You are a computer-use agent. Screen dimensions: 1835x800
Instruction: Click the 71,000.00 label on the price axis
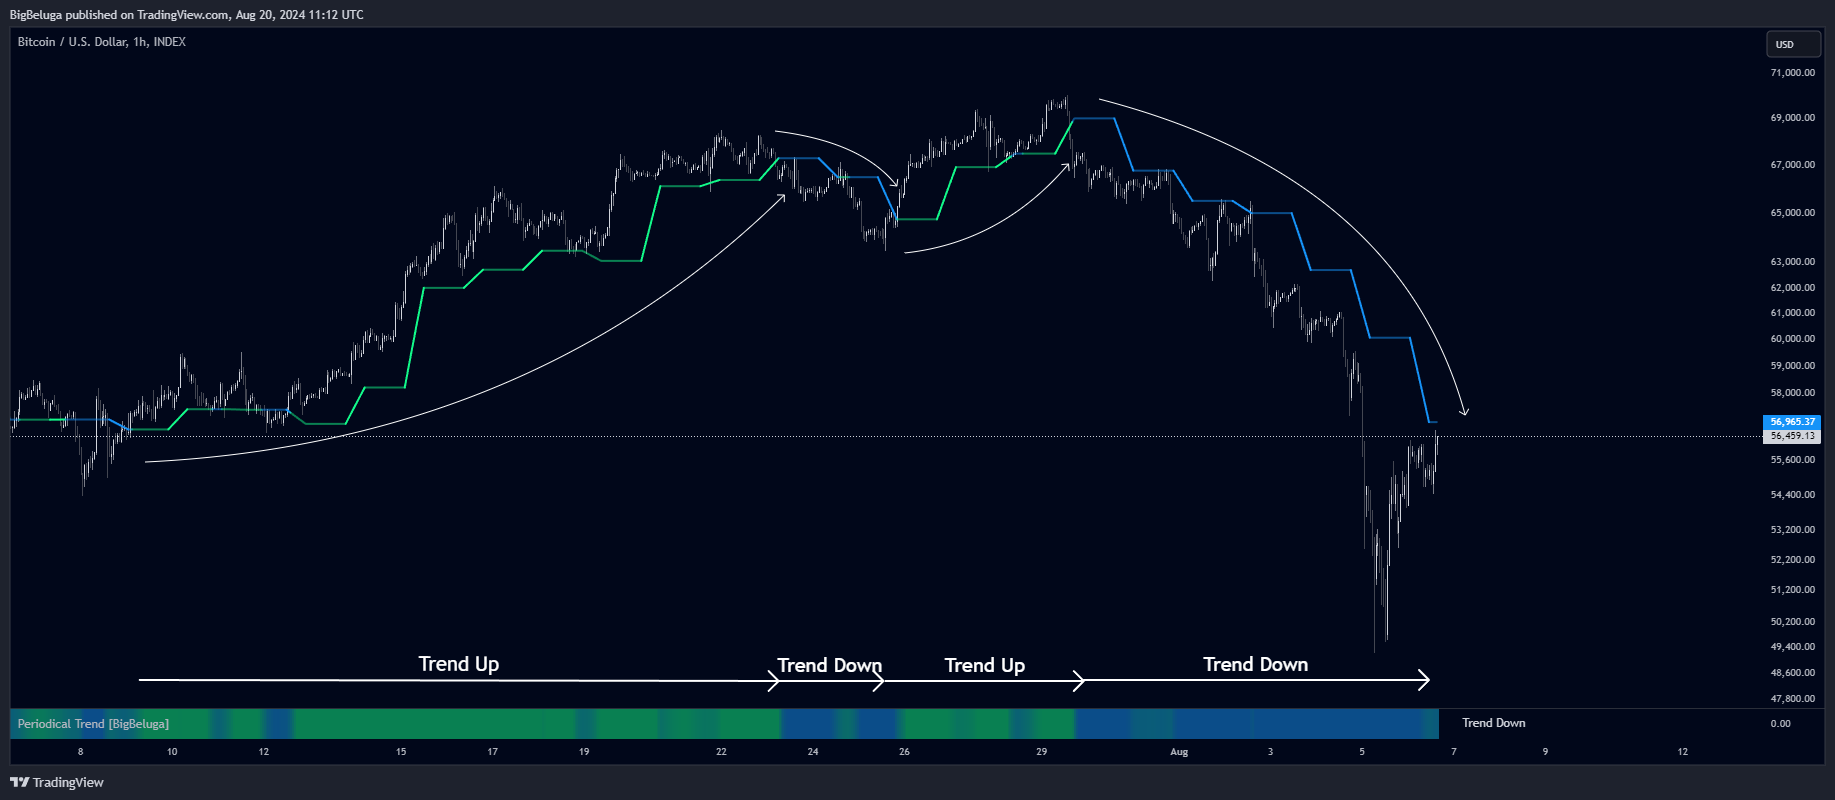click(1792, 73)
